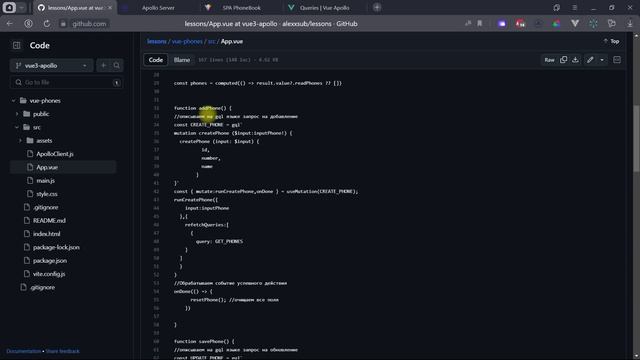Open style.css in the file tree

pyautogui.click(x=47, y=194)
